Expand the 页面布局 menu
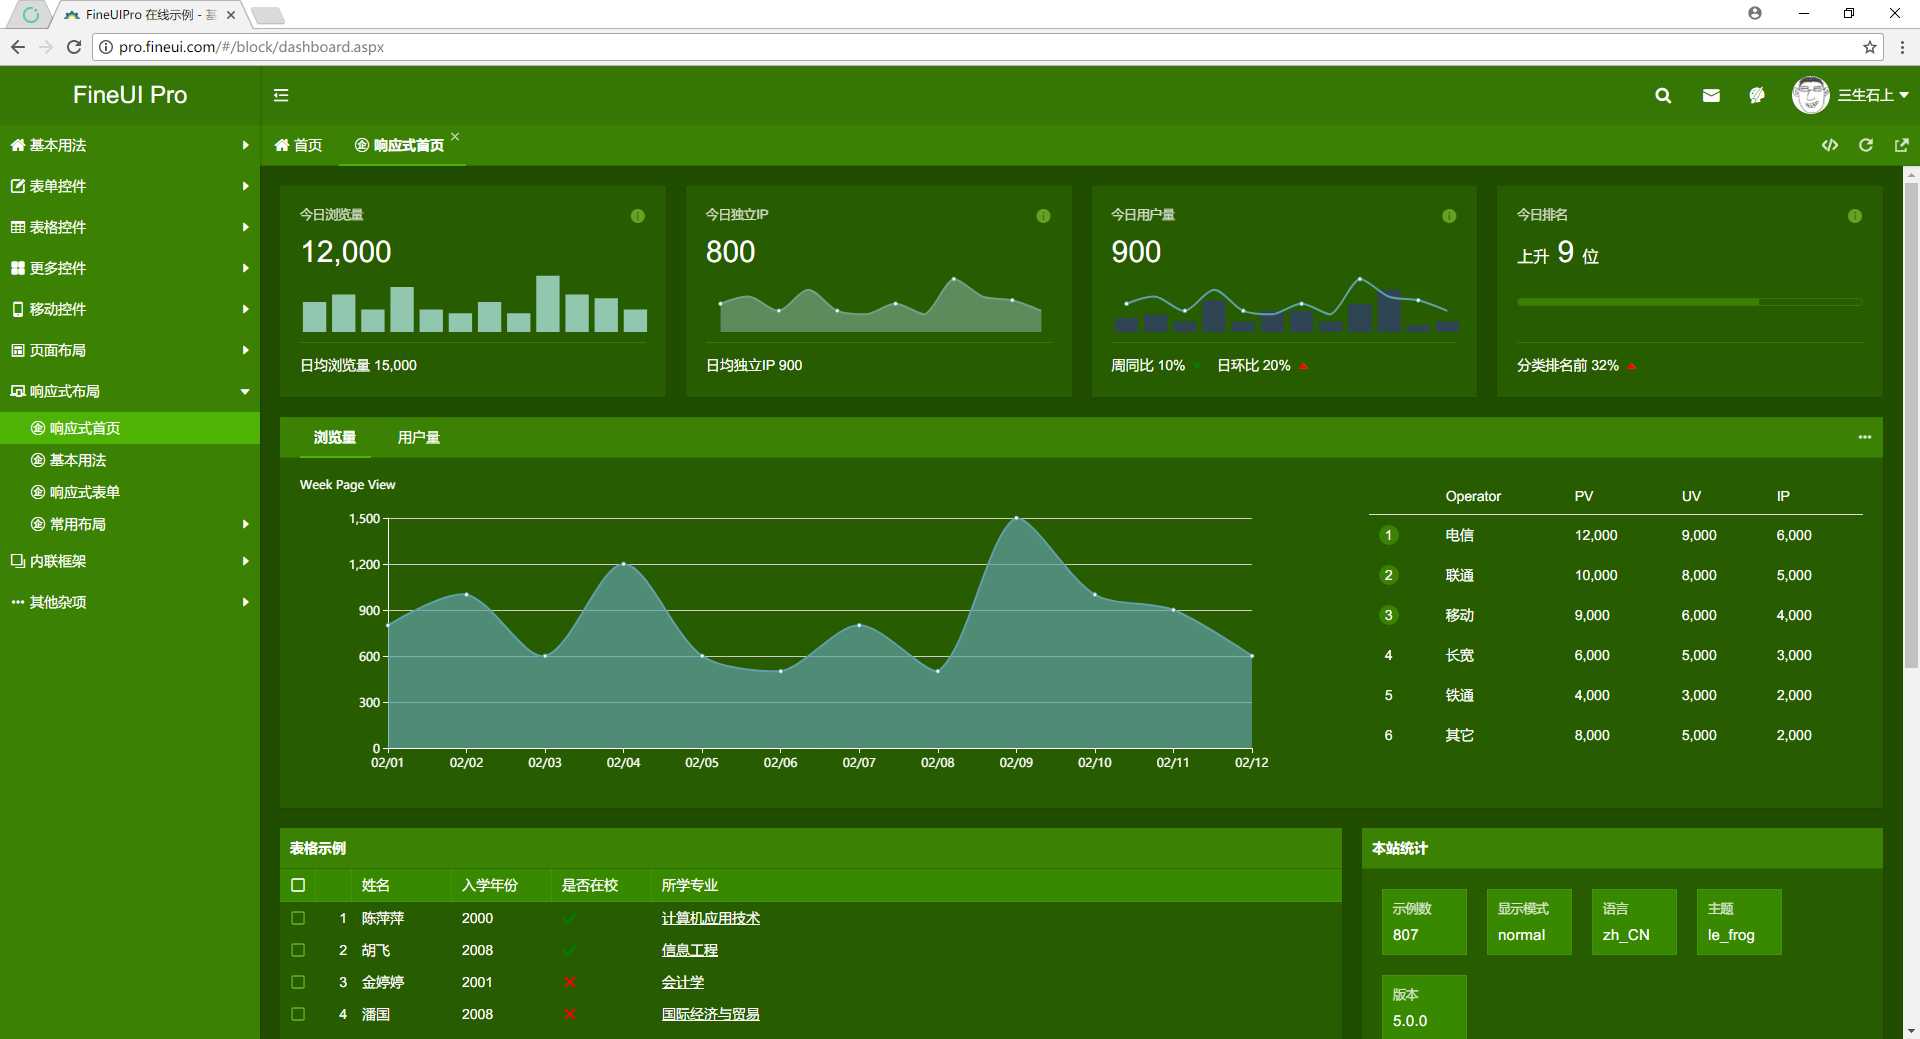The width and height of the screenshot is (1920, 1039). click(x=130, y=350)
